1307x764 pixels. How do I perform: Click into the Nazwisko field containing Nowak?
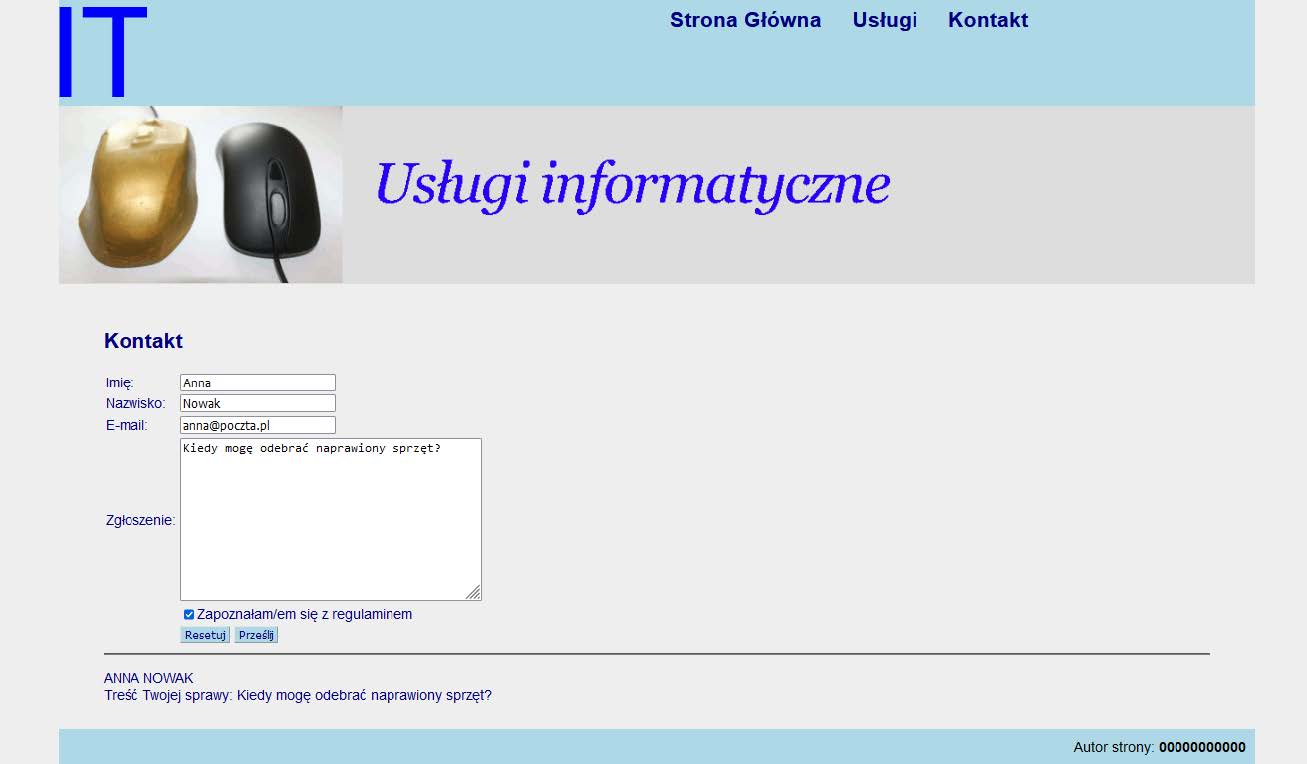pyautogui.click(x=257, y=404)
